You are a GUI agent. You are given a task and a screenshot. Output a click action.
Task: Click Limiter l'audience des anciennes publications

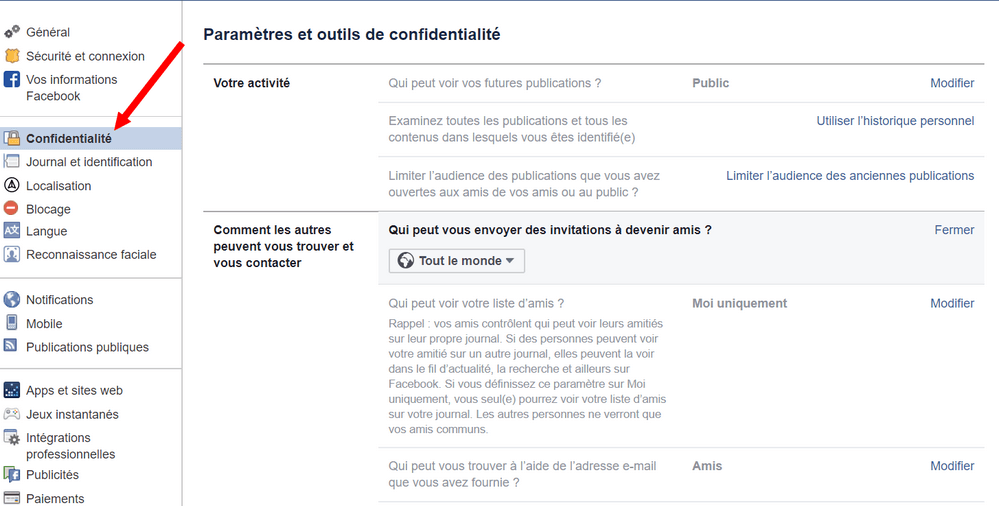[x=850, y=175]
